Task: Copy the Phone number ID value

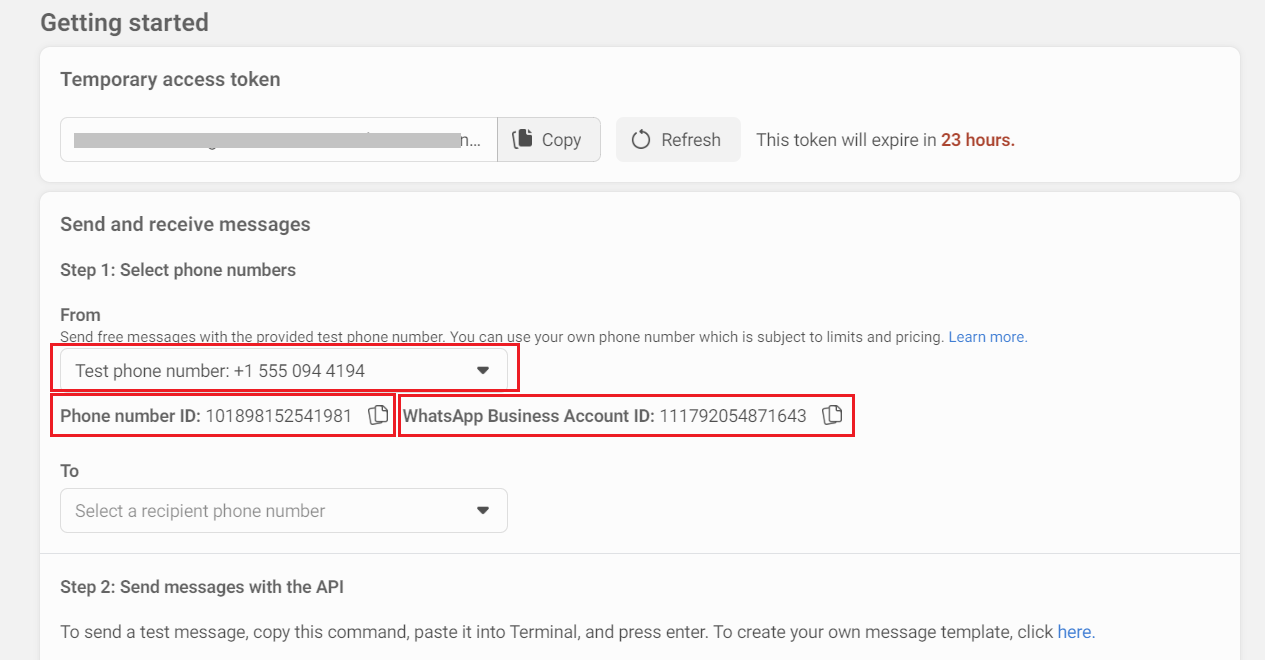Action: pos(378,416)
